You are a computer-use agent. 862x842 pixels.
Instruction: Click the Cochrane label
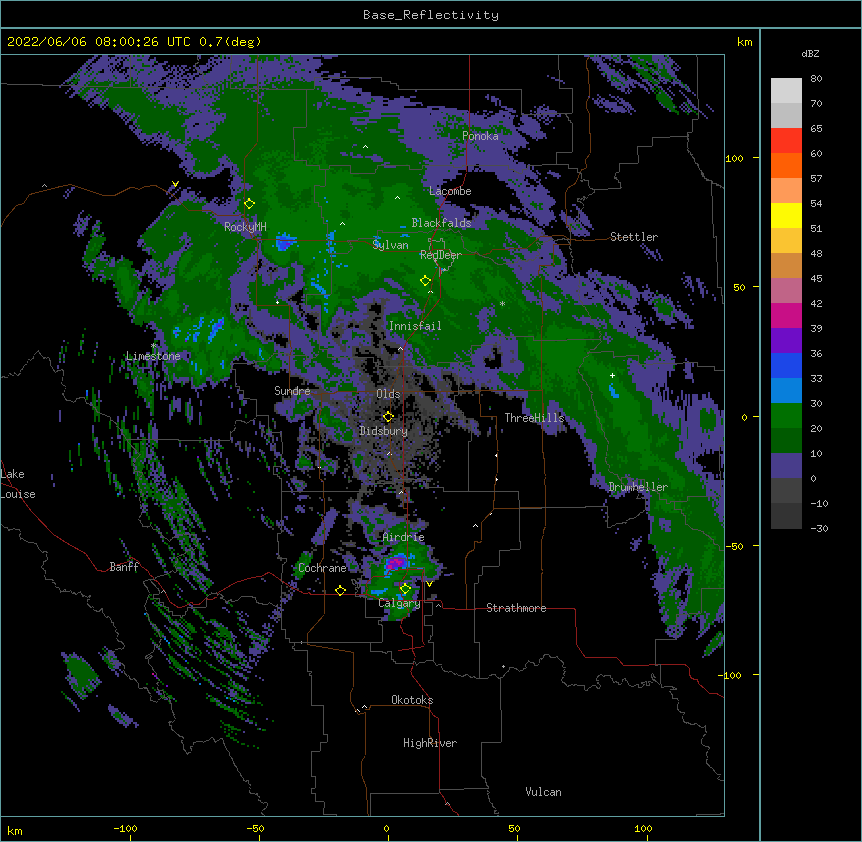tap(322, 568)
